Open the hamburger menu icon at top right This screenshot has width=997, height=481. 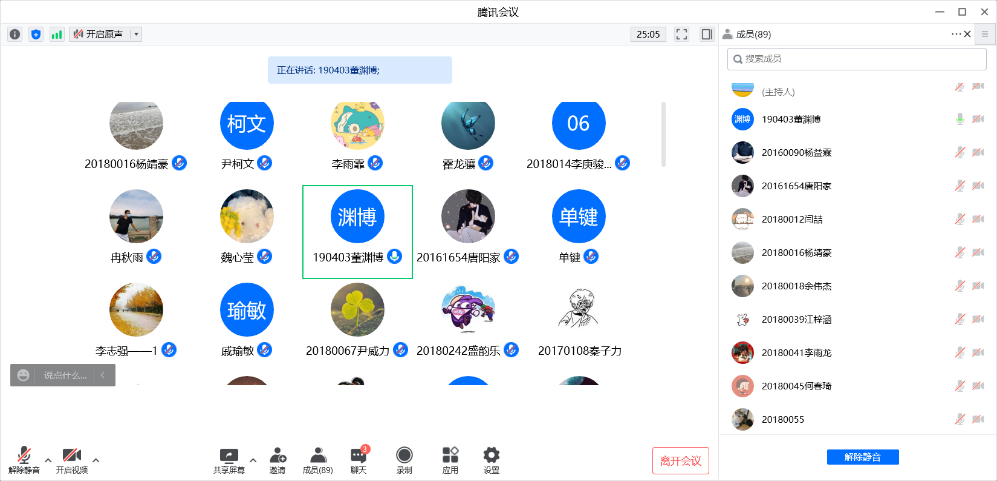coord(985,34)
